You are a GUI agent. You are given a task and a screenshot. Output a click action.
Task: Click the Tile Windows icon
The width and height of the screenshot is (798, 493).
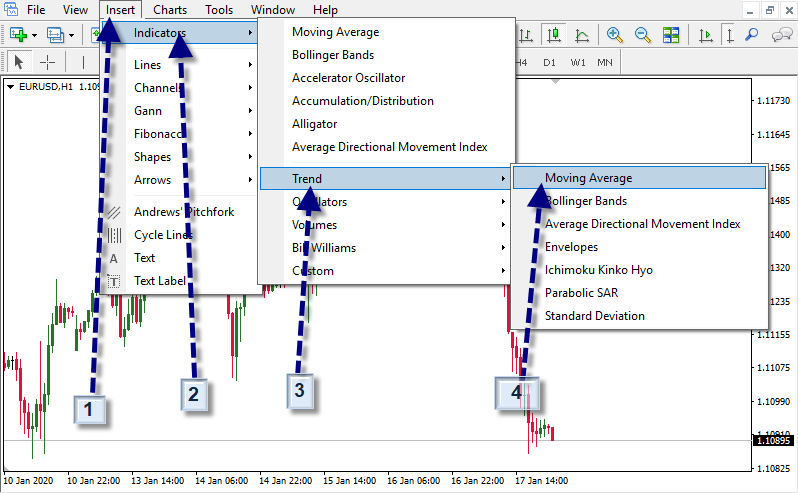point(671,35)
